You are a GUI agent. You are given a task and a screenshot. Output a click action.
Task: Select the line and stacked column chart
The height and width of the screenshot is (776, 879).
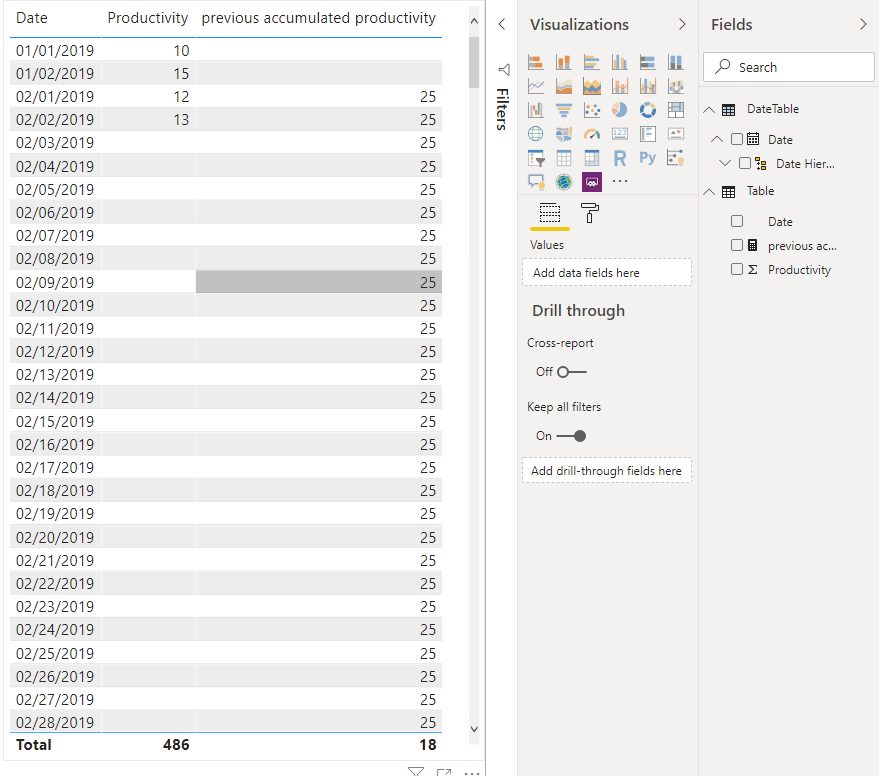620,86
